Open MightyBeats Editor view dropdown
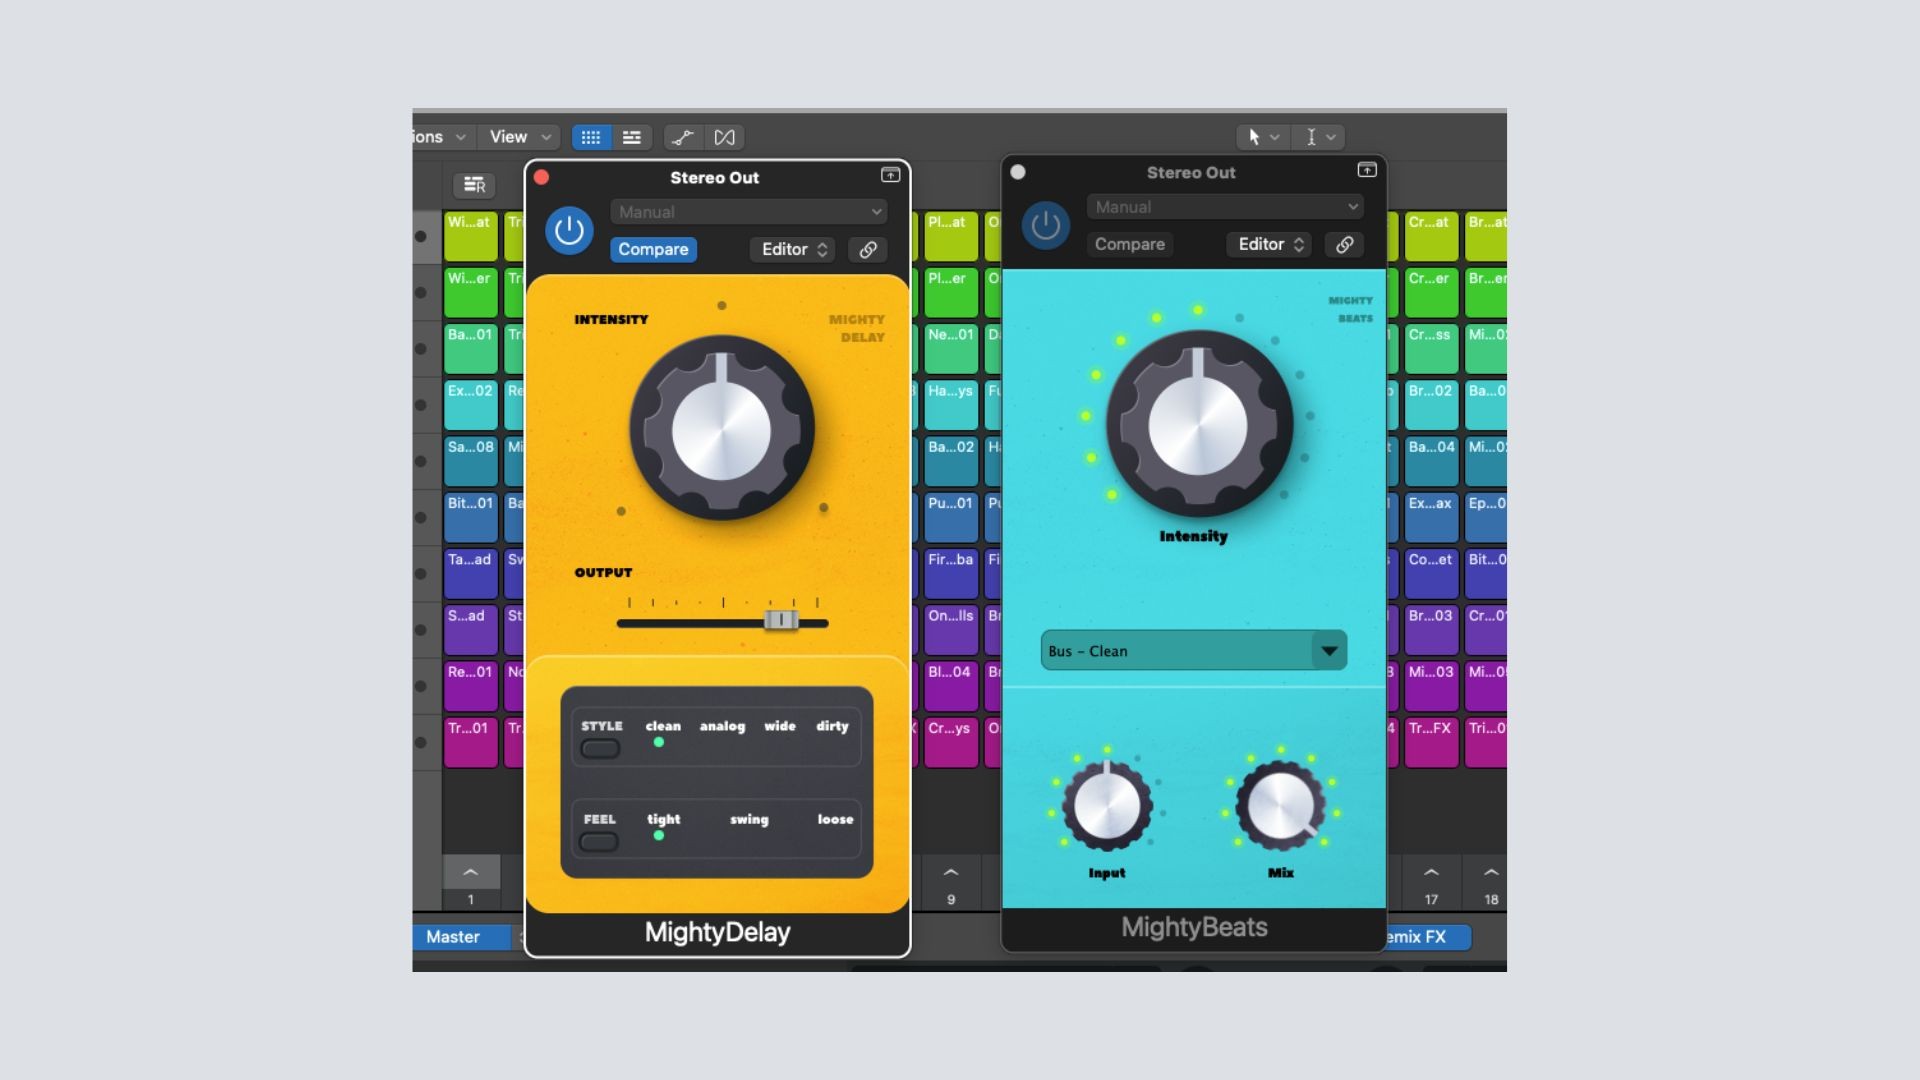This screenshot has width=1920, height=1080. point(1270,245)
